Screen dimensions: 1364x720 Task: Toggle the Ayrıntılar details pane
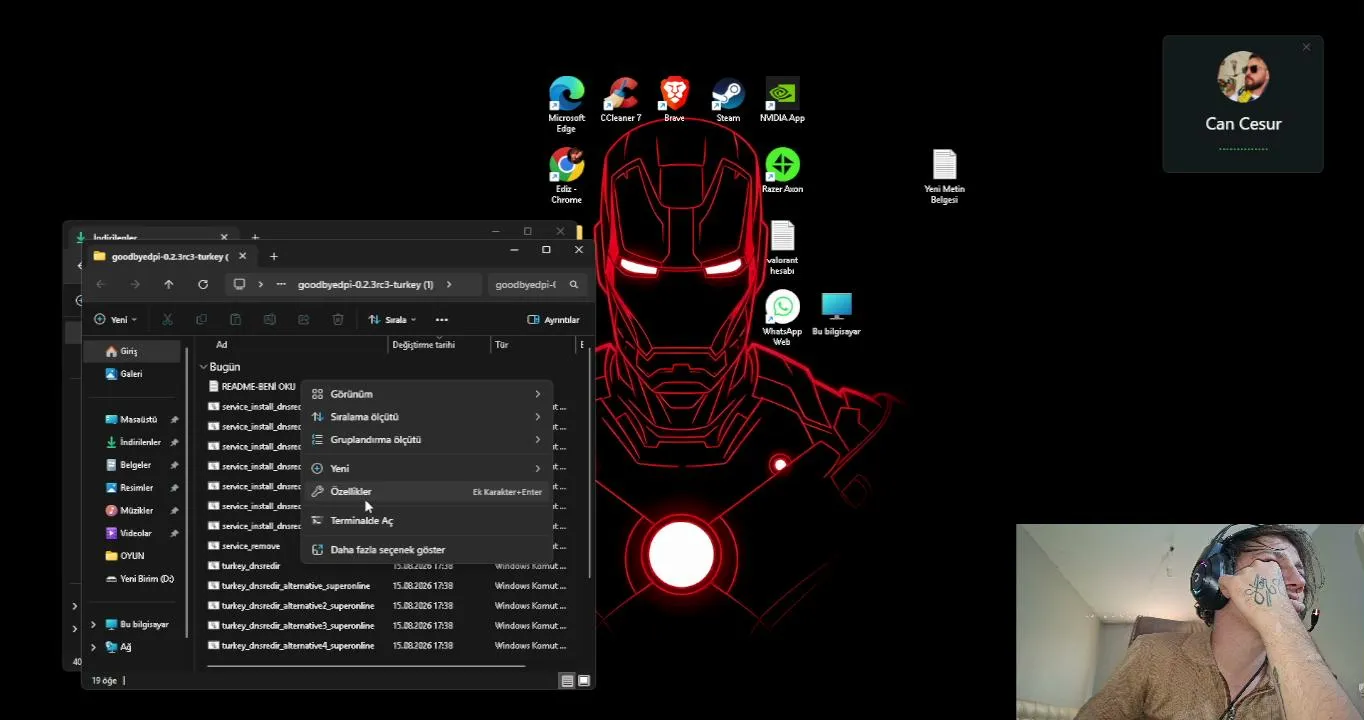pos(553,320)
